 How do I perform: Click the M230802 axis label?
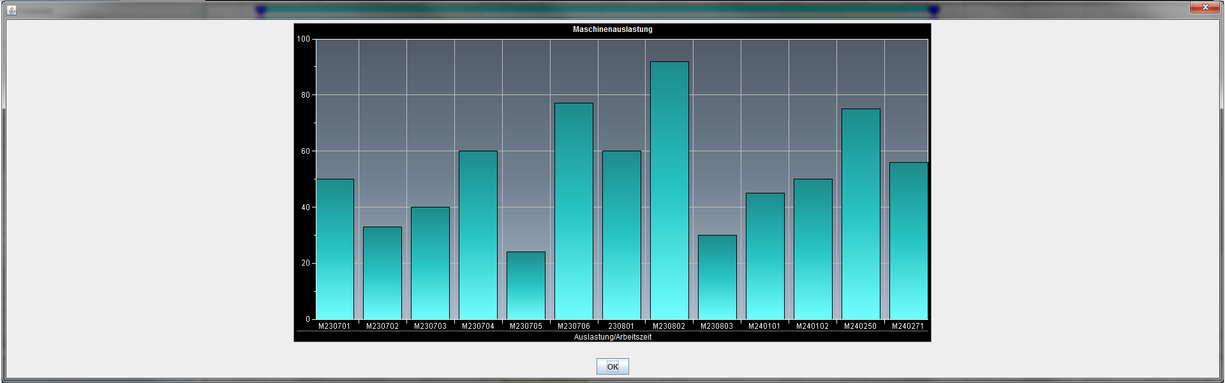click(x=670, y=326)
